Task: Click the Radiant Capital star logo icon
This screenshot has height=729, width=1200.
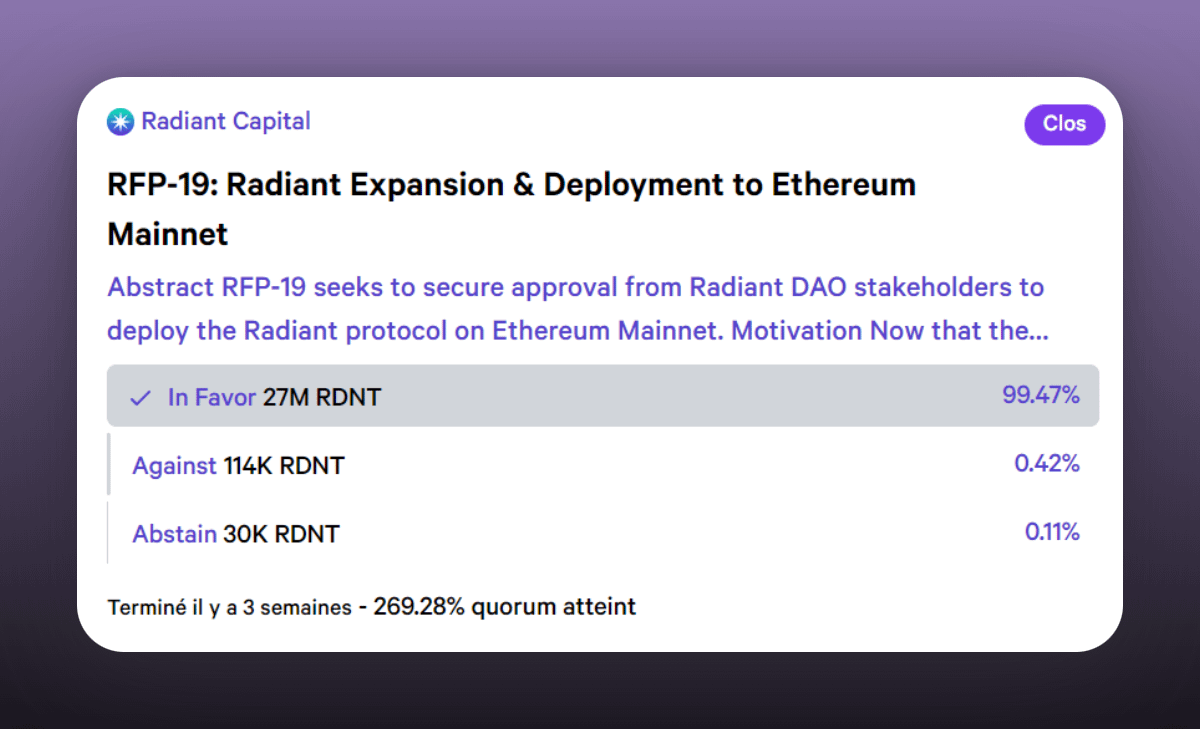Action: 121,122
